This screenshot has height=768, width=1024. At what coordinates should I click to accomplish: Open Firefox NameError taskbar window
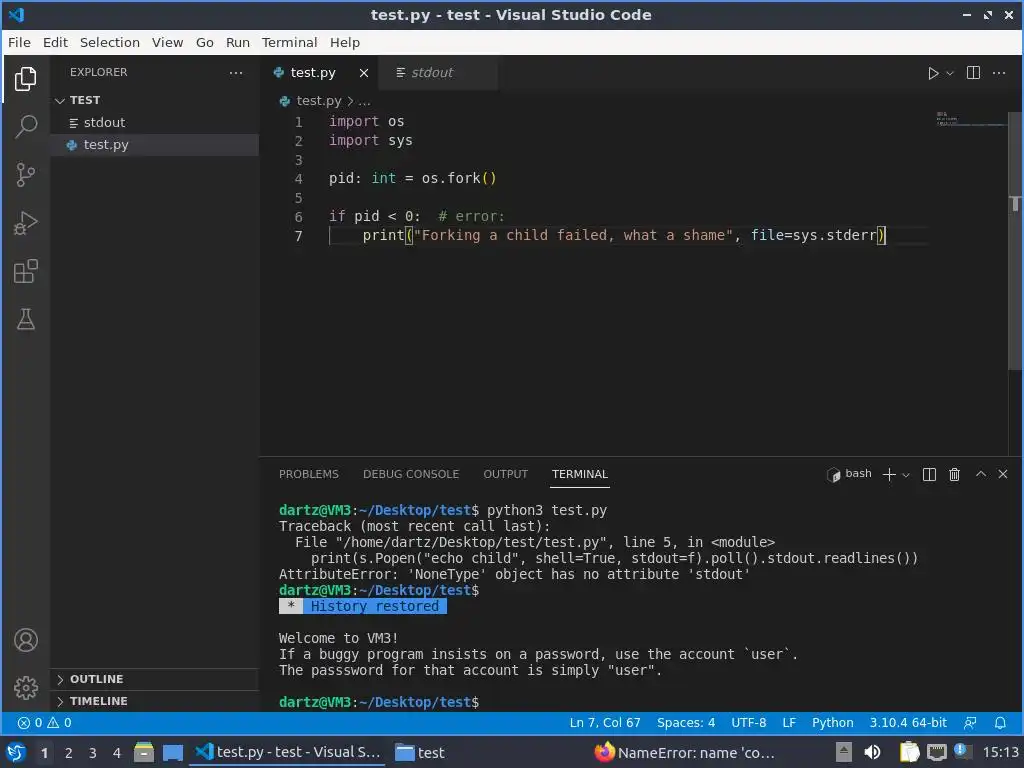[x=684, y=753]
